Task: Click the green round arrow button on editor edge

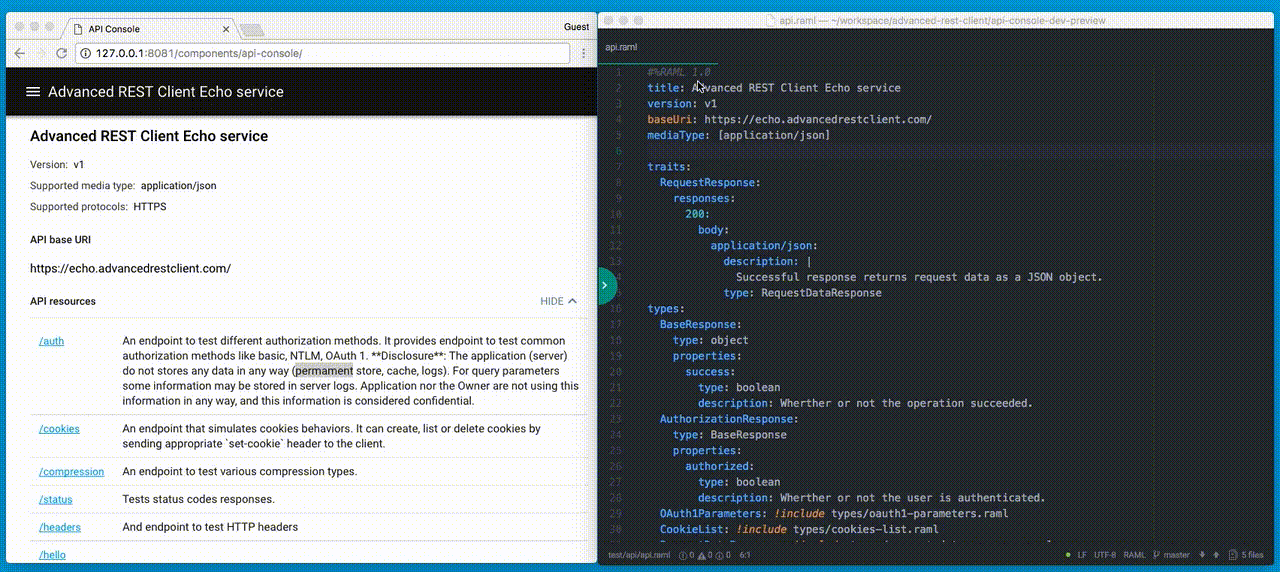Action: [x=605, y=286]
